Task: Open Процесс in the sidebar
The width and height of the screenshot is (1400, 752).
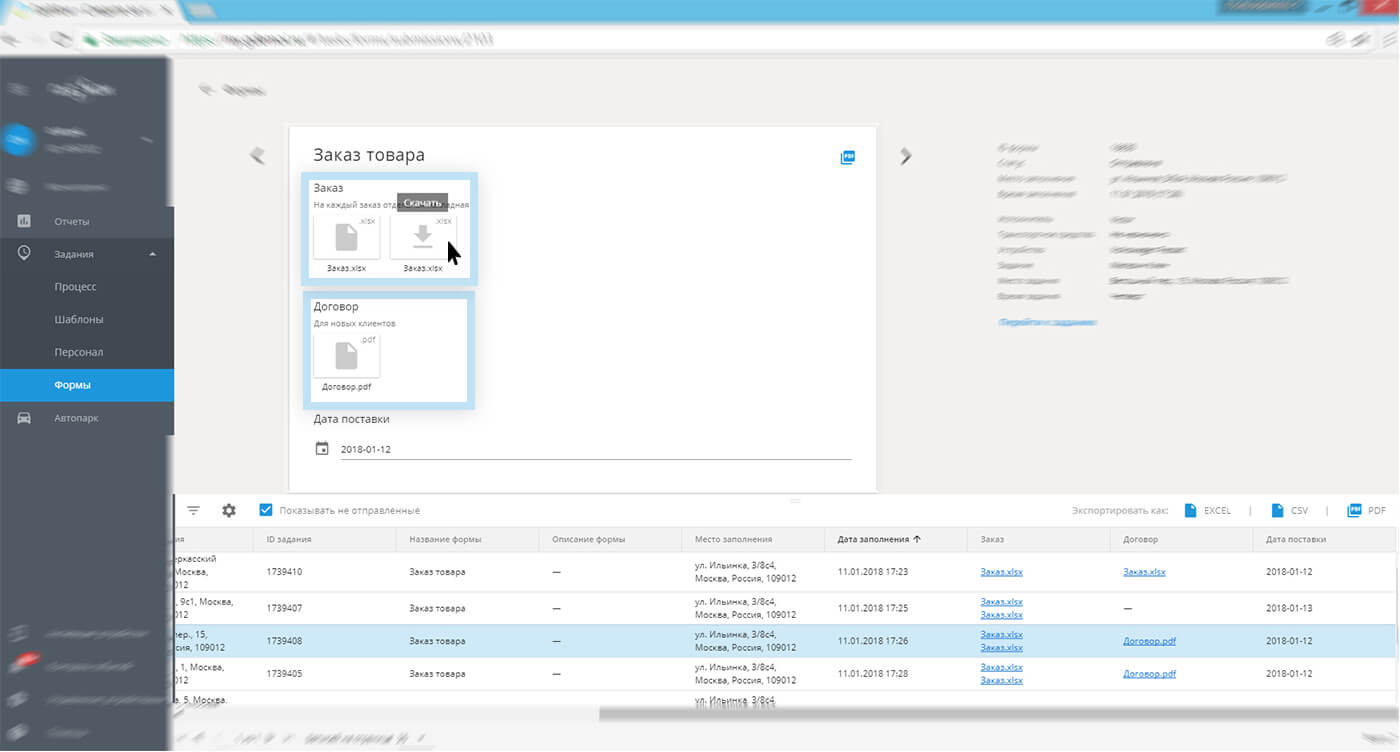Action: pyautogui.click(x=75, y=287)
